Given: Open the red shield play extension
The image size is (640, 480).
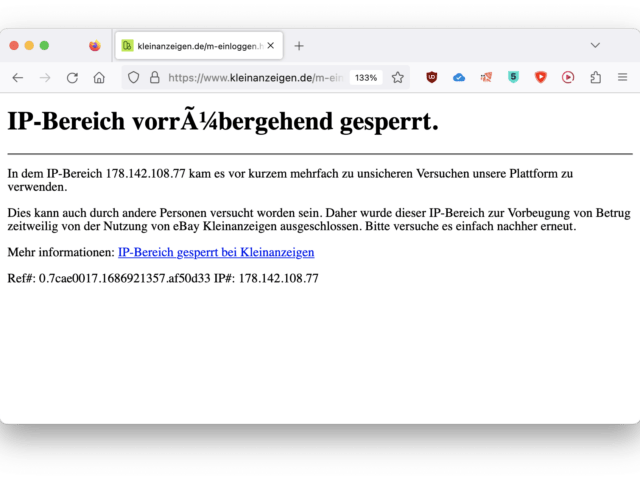Looking at the screenshot, I should pyautogui.click(x=541, y=77).
